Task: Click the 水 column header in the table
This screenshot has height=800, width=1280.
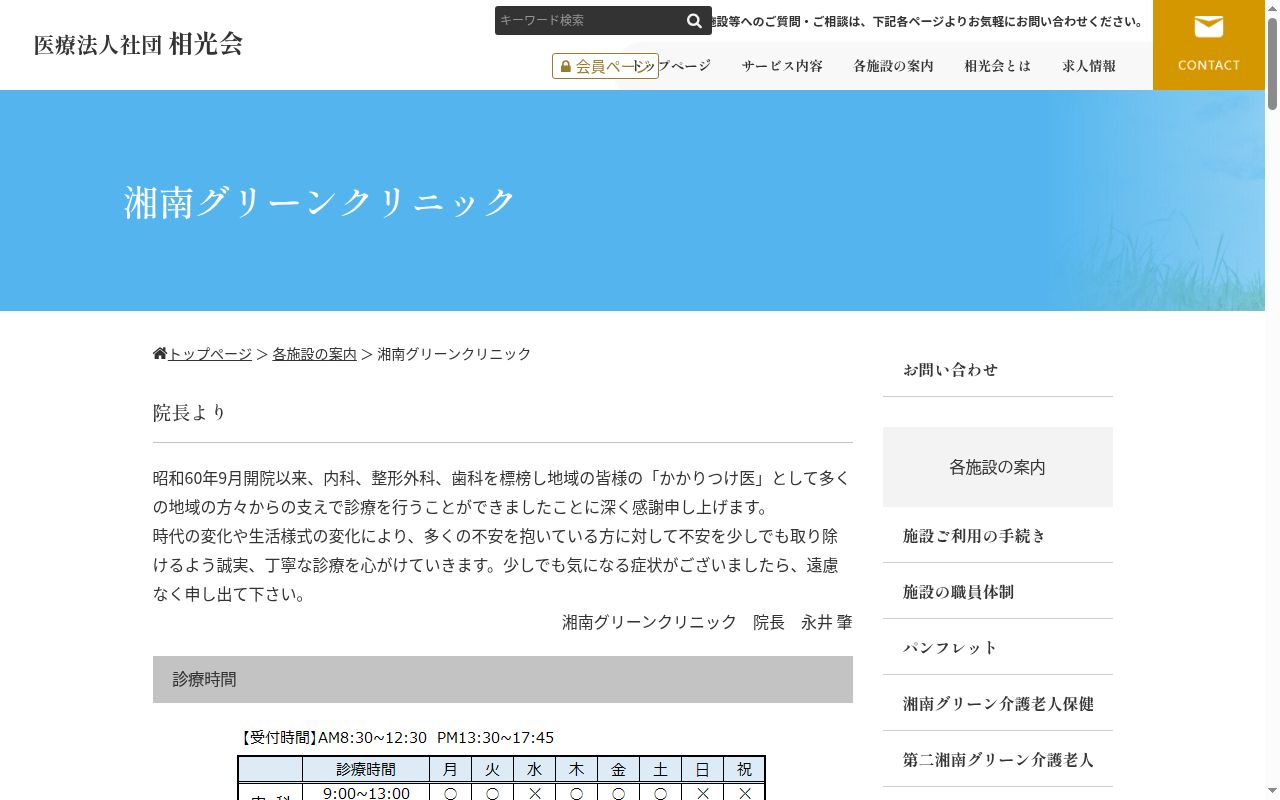Action: click(534, 769)
